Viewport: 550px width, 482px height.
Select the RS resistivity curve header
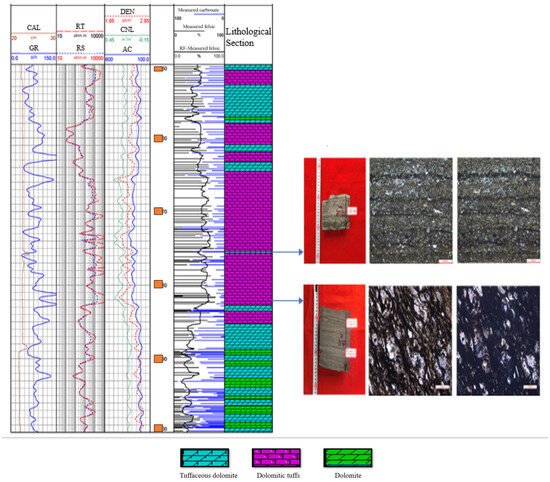(x=80, y=48)
